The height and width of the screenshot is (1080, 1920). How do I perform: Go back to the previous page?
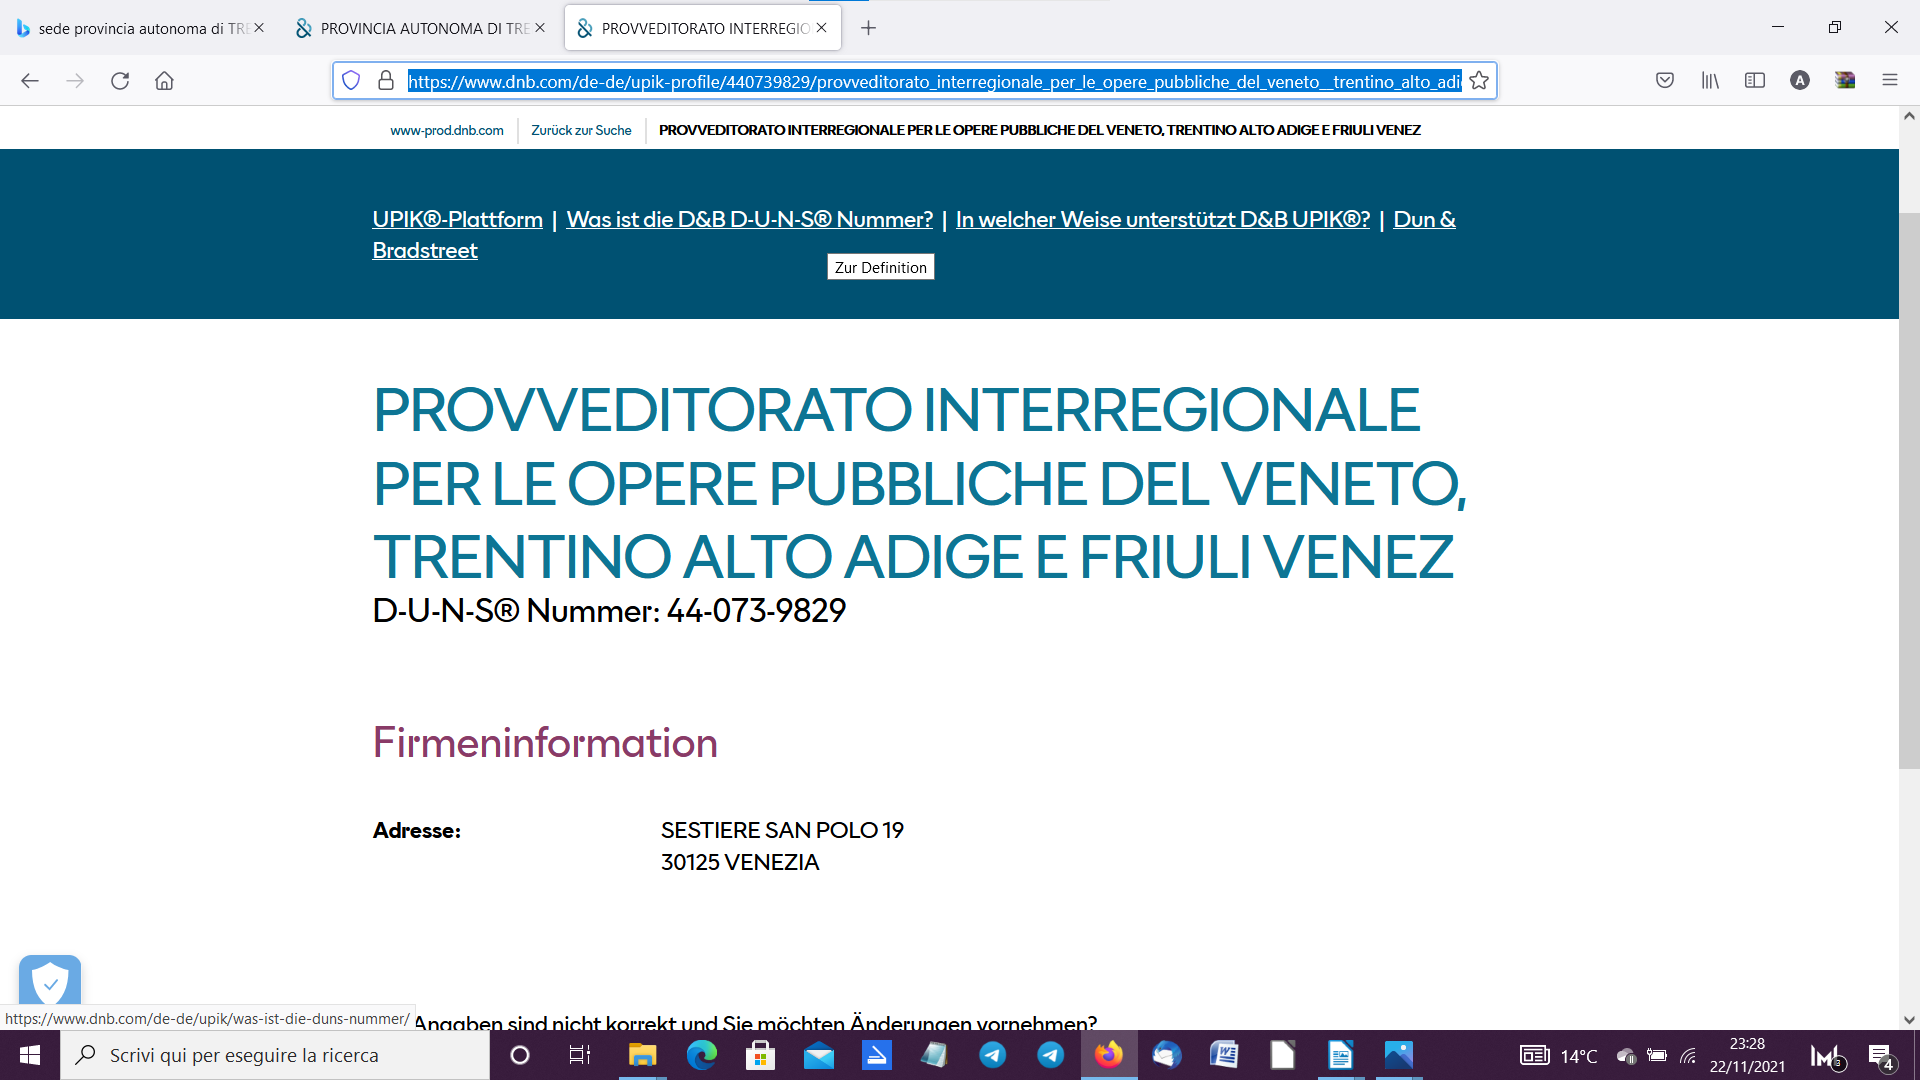click(x=30, y=81)
